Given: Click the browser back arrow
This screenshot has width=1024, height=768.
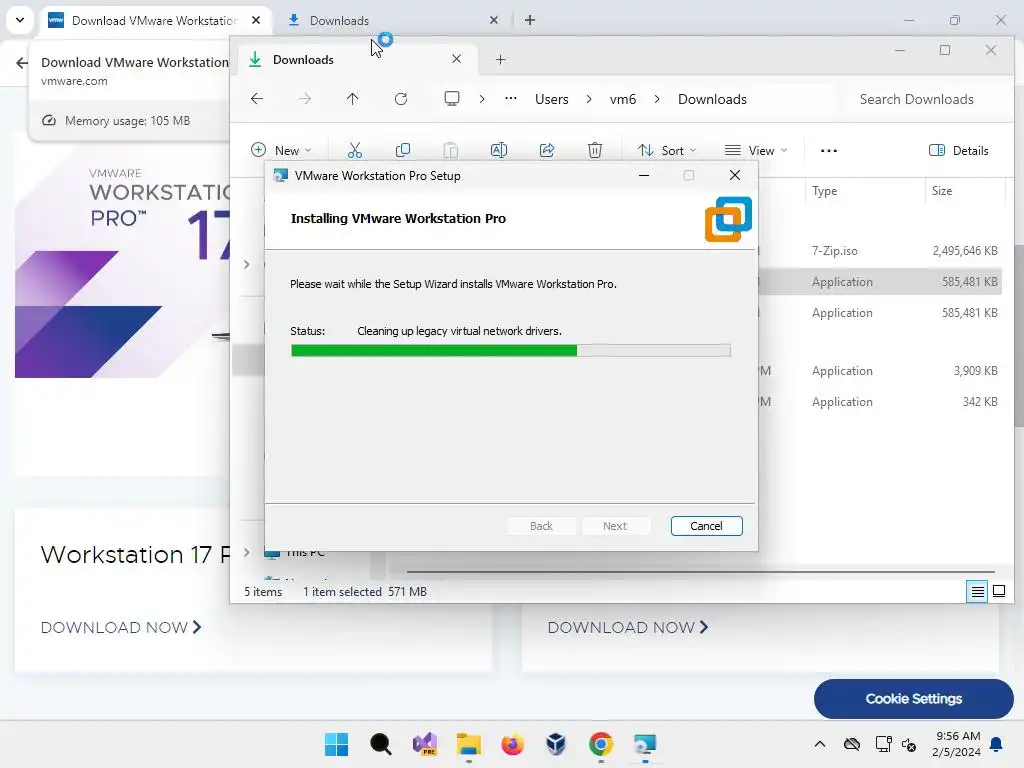Looking at the screenshot, I should click(22, 63).
